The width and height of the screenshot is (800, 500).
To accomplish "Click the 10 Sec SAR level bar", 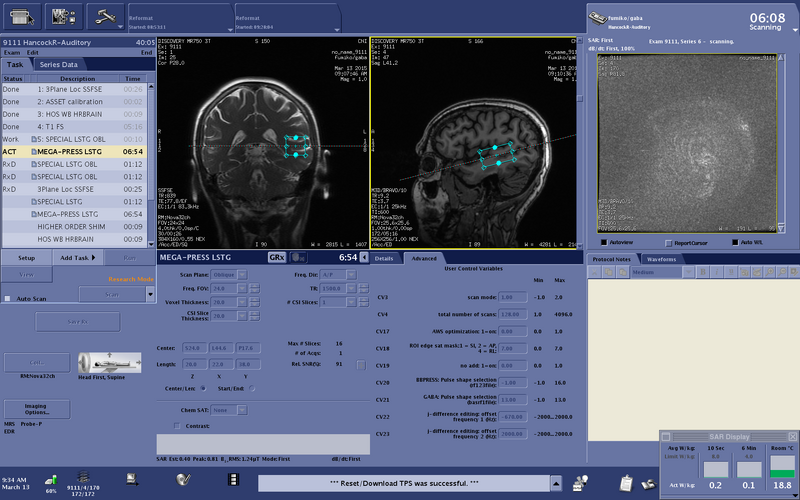I will pos(716,470).
